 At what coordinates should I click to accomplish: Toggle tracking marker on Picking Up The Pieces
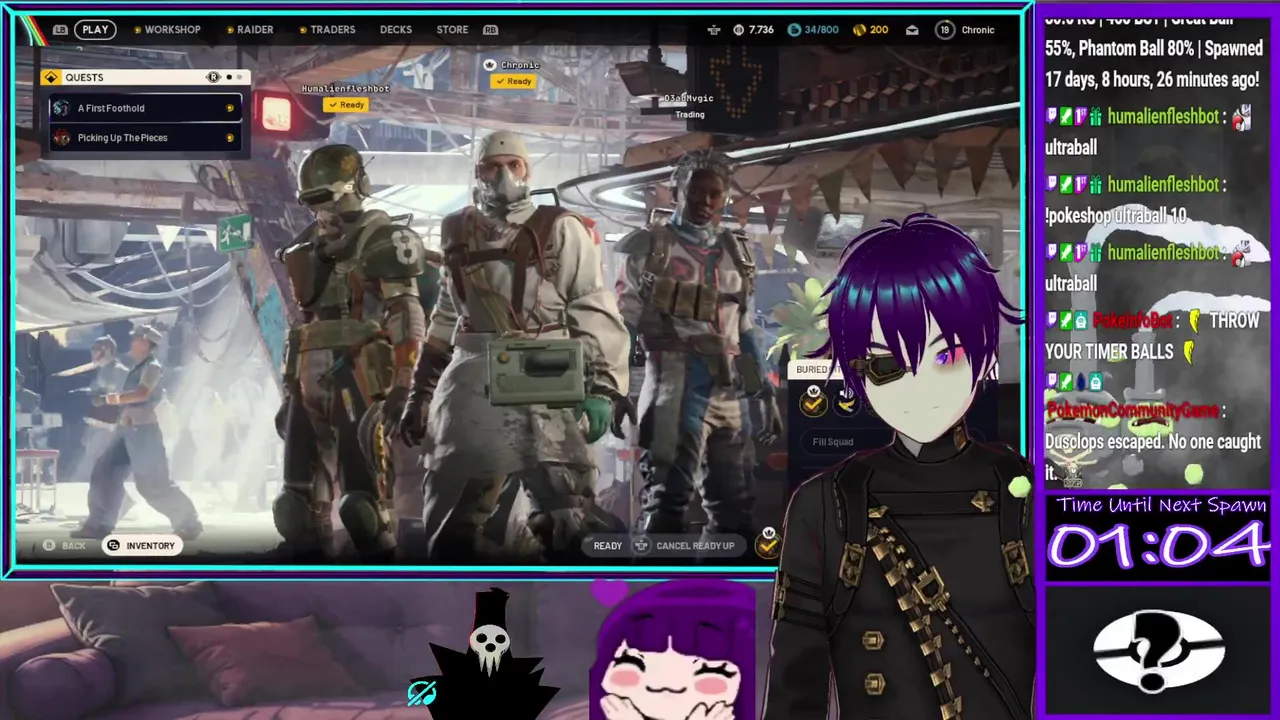pos(230,138)
